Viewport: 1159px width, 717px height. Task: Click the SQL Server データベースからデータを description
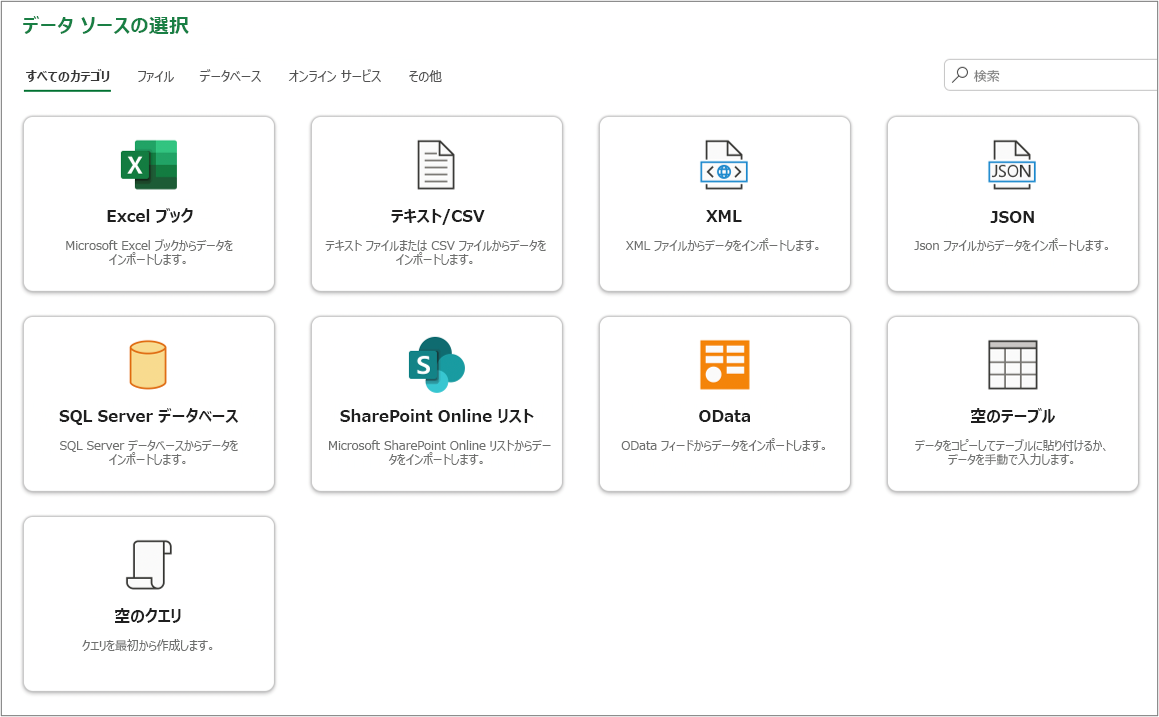click(149, 452)
